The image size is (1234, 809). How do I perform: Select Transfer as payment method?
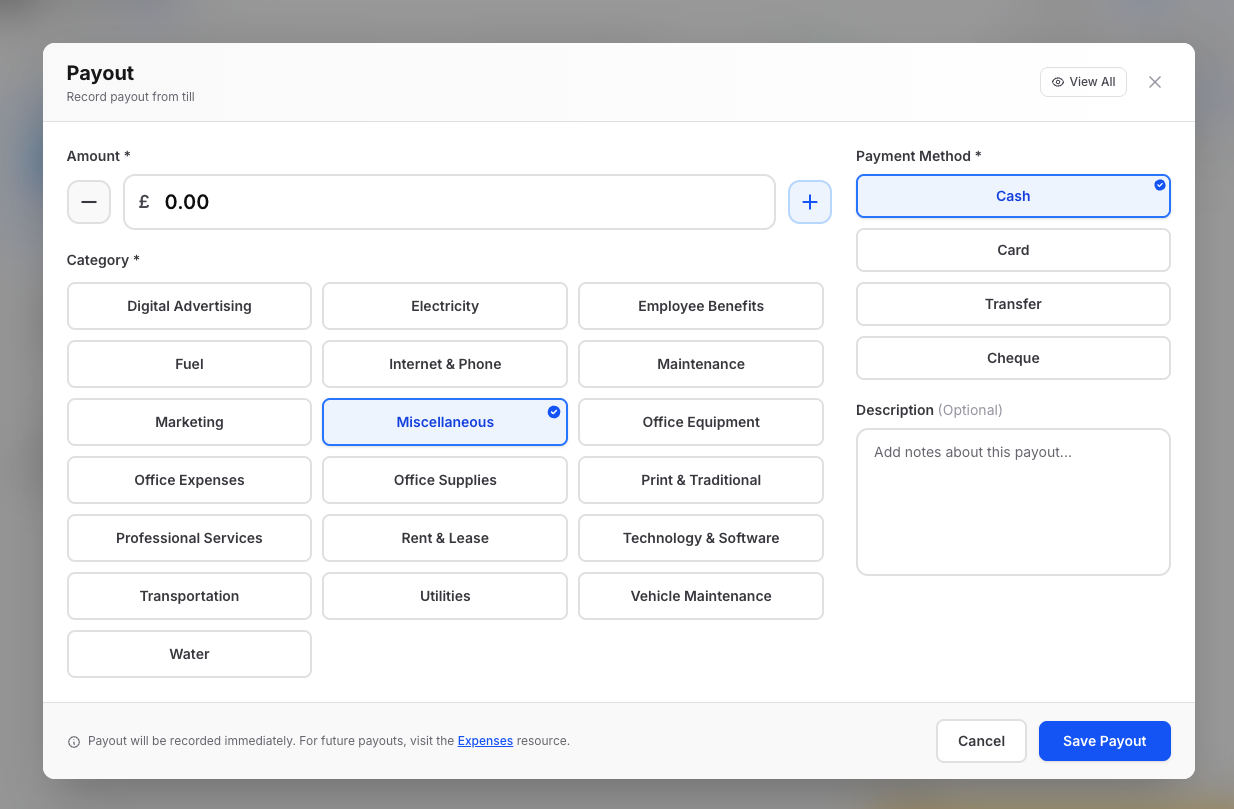pos(1013,304)
